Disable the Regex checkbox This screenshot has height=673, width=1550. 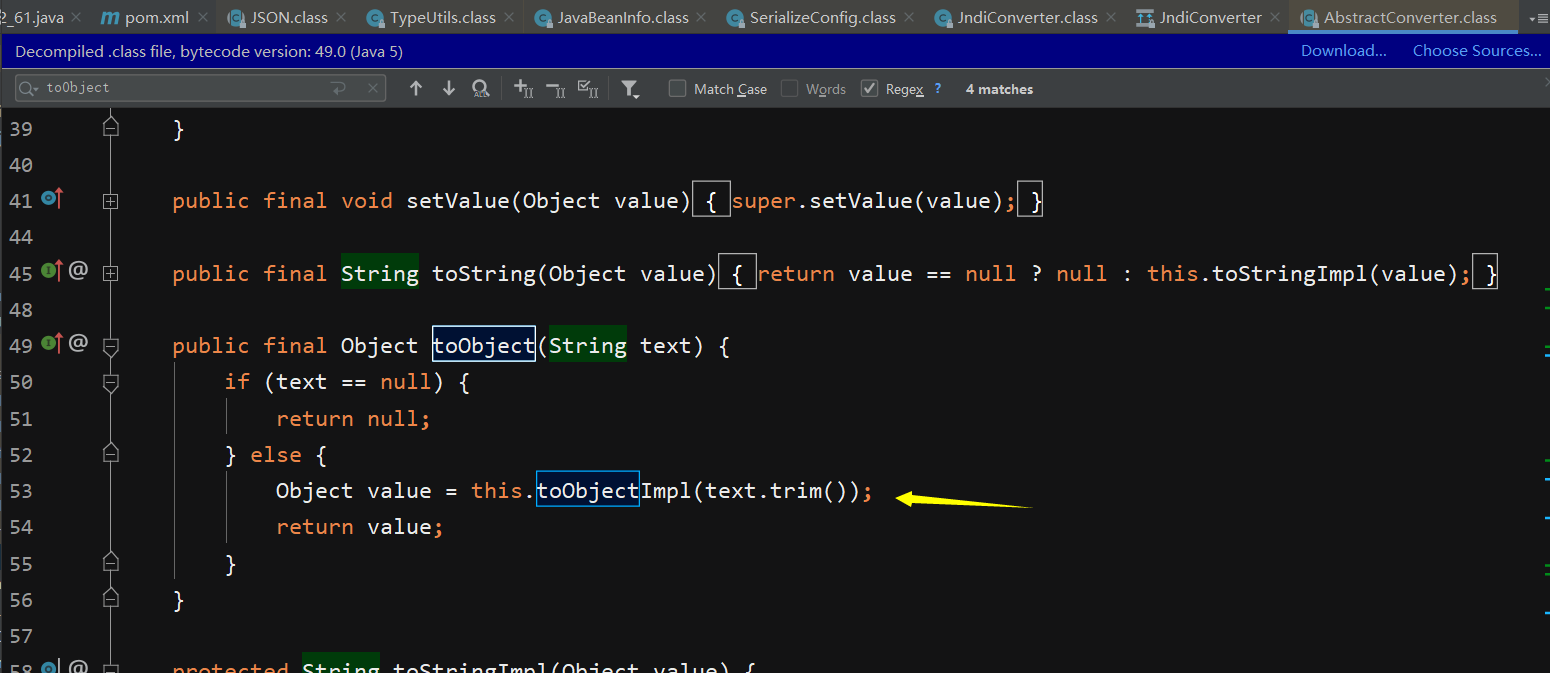click(x=869, y=89)
